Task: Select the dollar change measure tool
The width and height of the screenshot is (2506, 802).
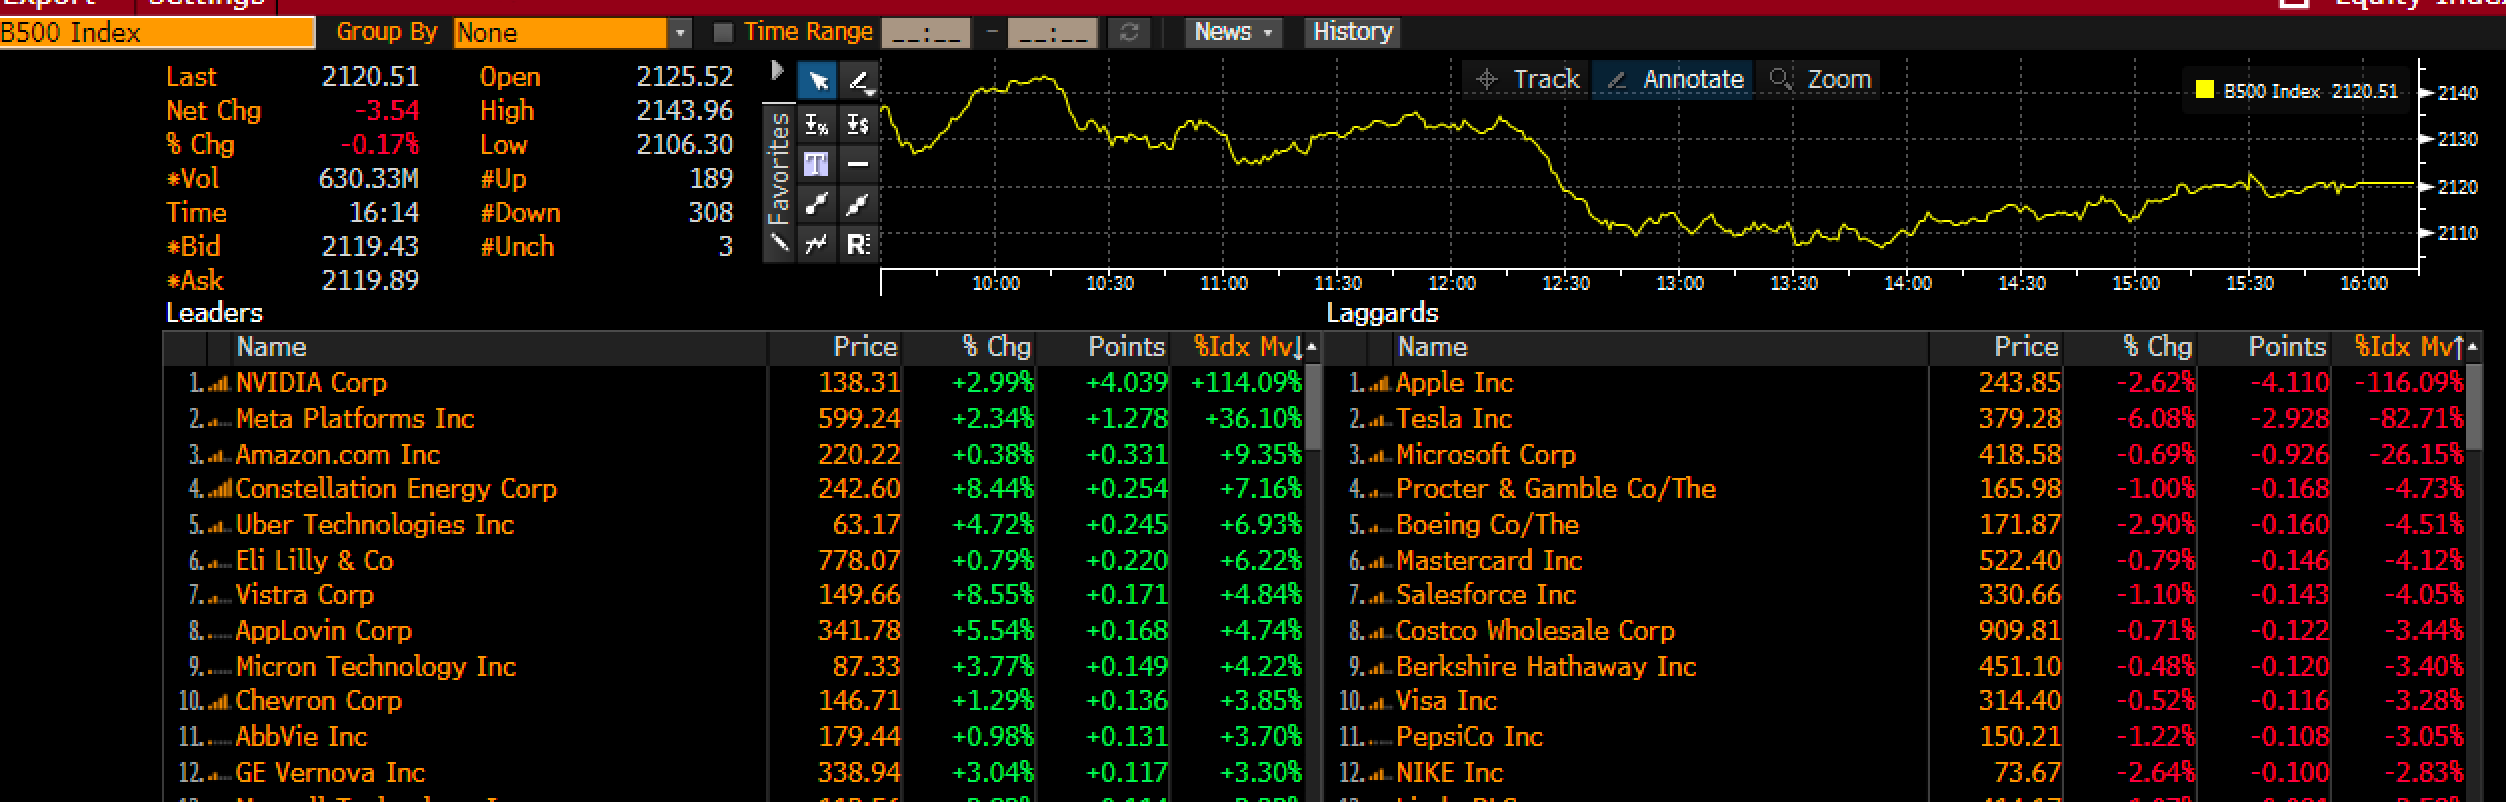Action: 858,124
